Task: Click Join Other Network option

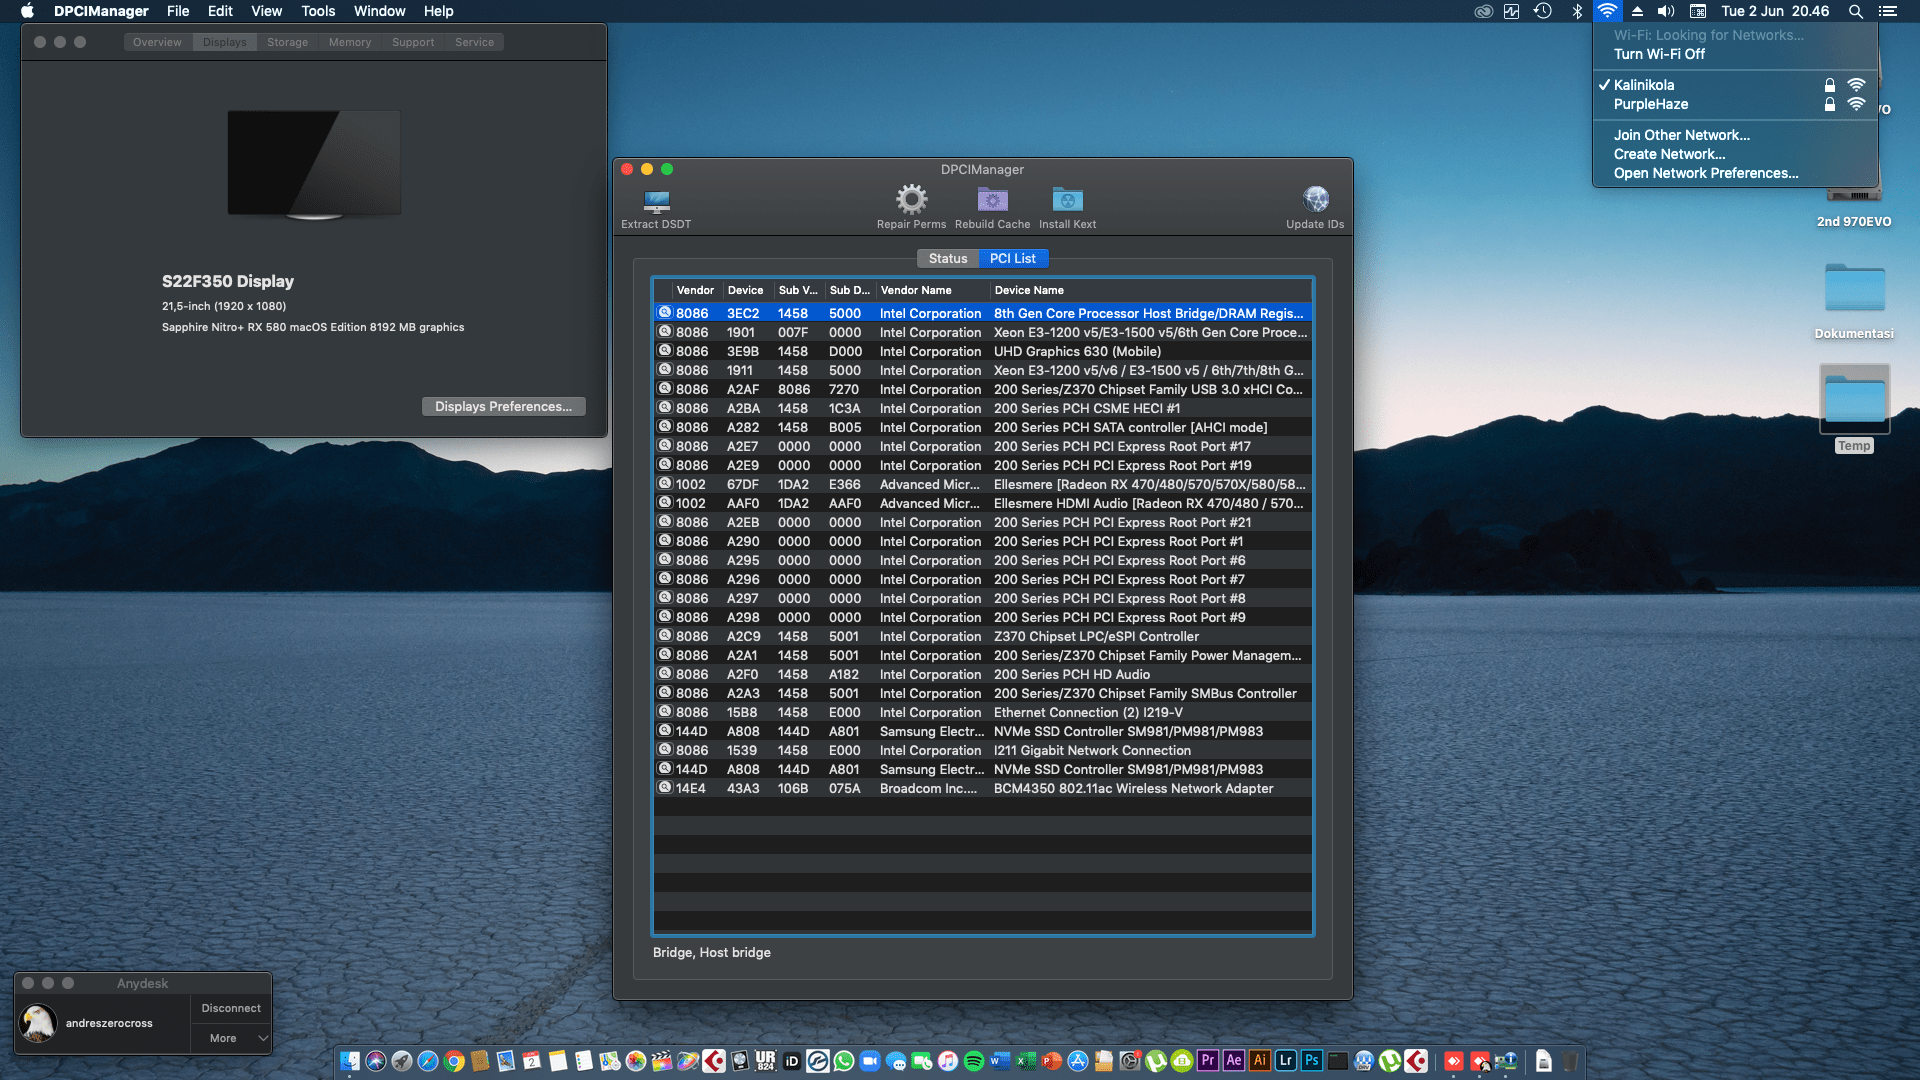Action: click(1681, 135)
